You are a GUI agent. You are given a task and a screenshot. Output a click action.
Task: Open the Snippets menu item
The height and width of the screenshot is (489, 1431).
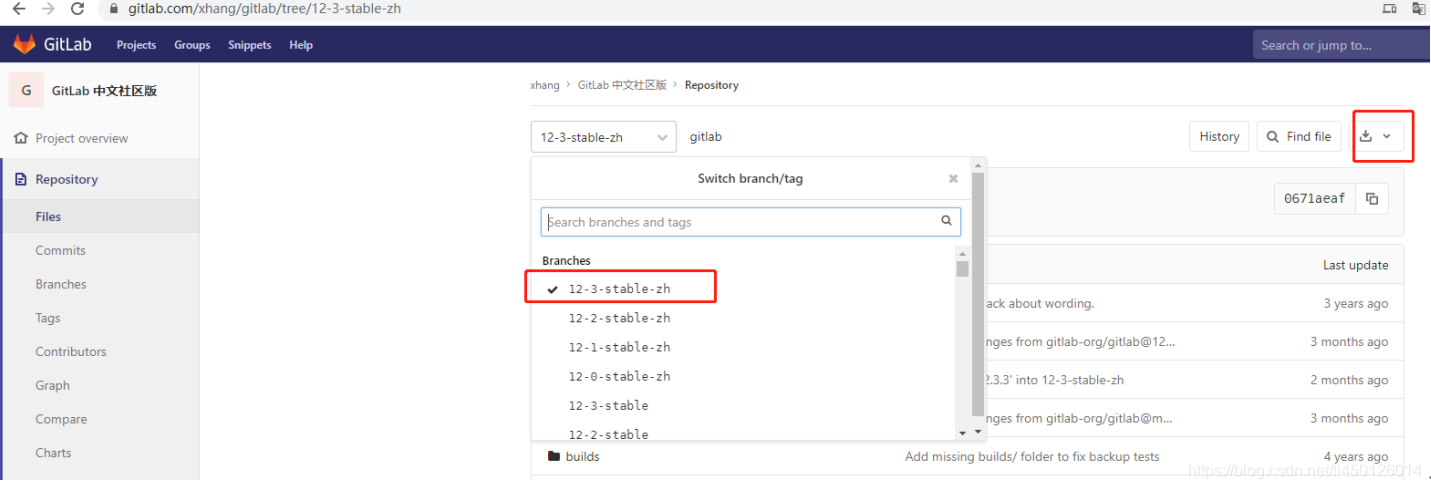coord(249,45)
